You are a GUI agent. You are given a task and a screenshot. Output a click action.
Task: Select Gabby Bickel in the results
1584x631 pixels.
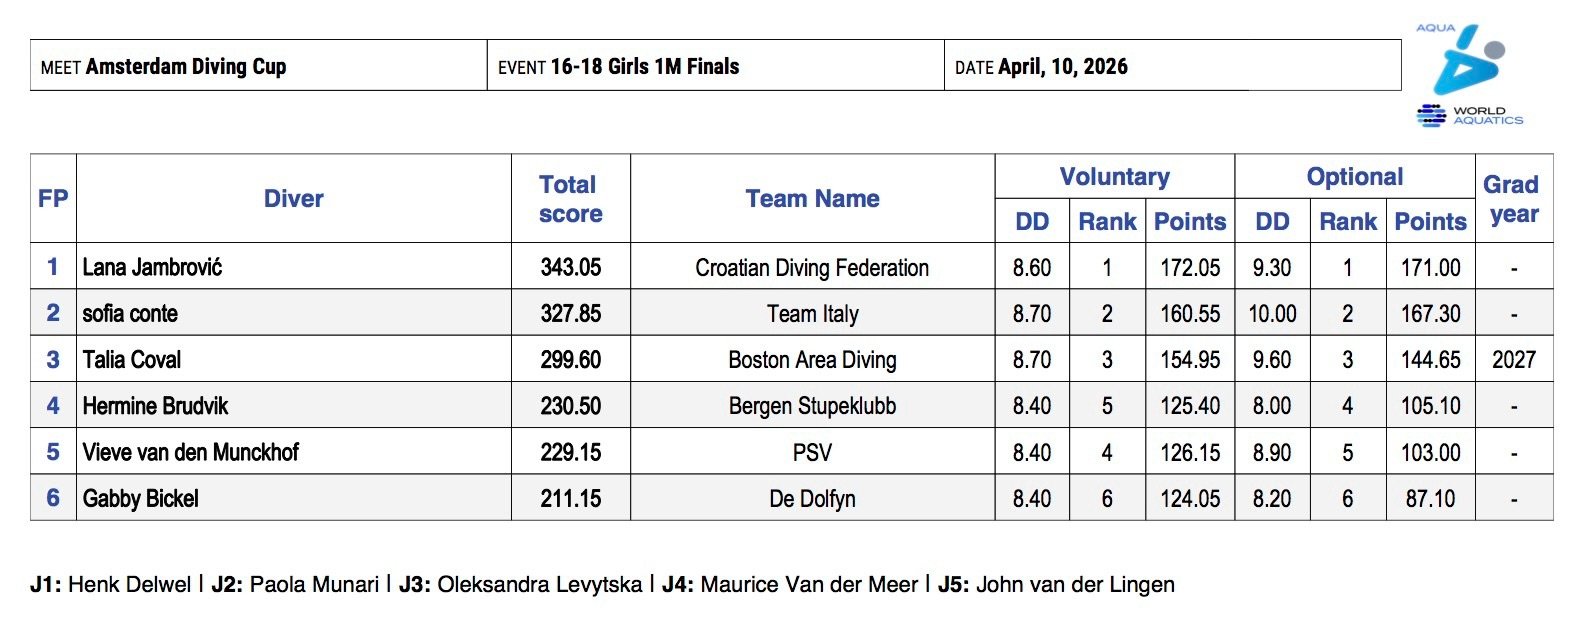coord(141,498)
